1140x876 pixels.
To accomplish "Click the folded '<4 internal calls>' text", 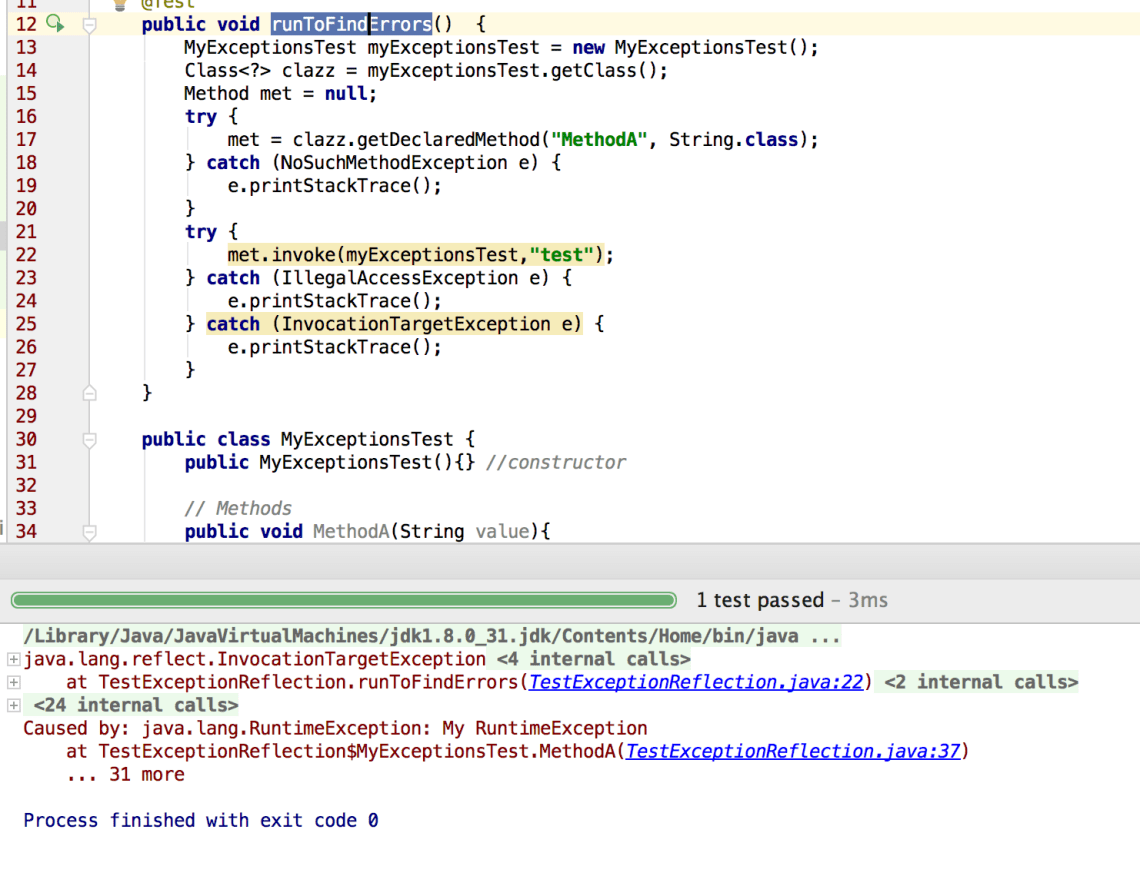I will coord(593,659).
